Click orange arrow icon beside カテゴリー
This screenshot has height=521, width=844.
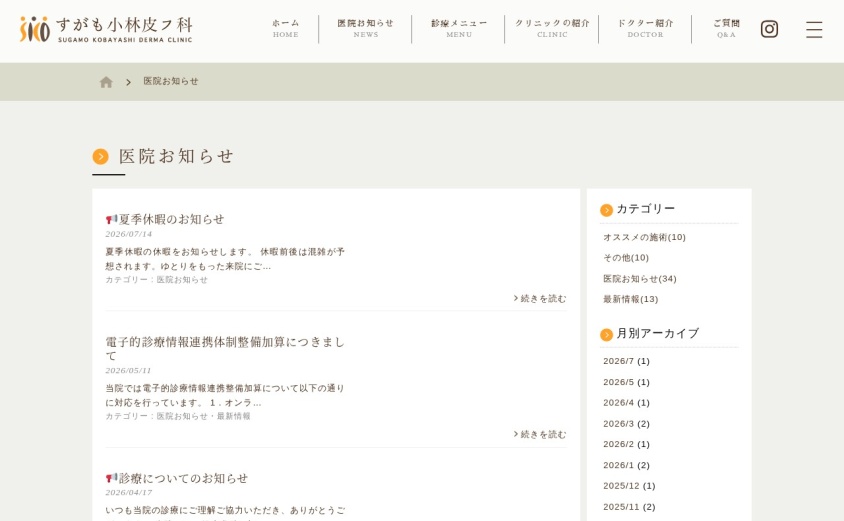click(607, 210)
